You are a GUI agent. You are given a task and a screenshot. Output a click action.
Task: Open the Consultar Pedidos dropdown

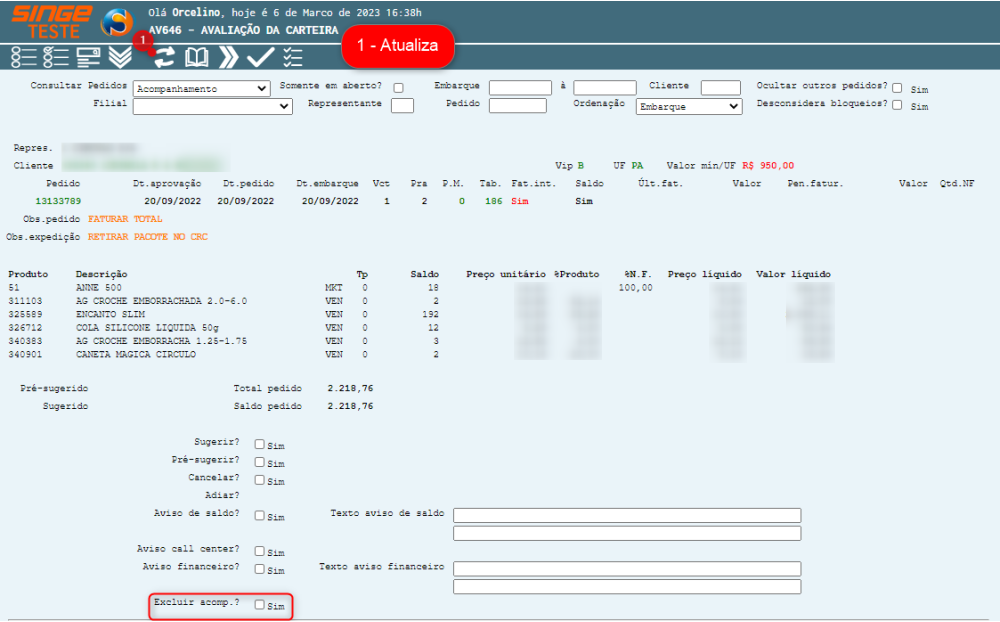(201, 88)
